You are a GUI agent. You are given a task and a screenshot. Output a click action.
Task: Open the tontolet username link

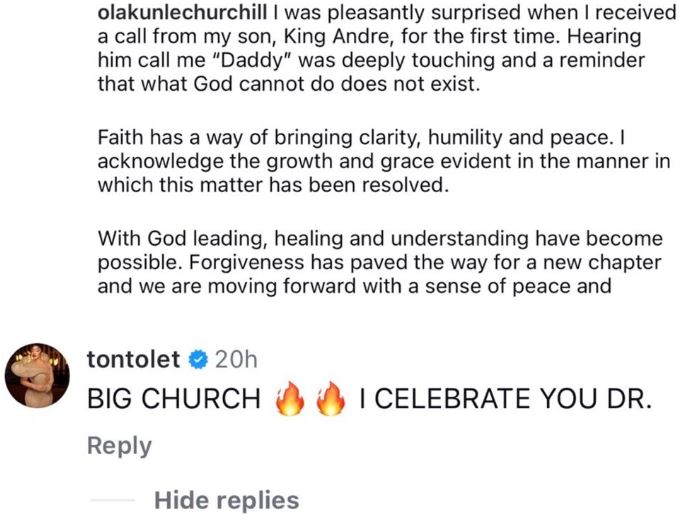[x=134, y=359]
